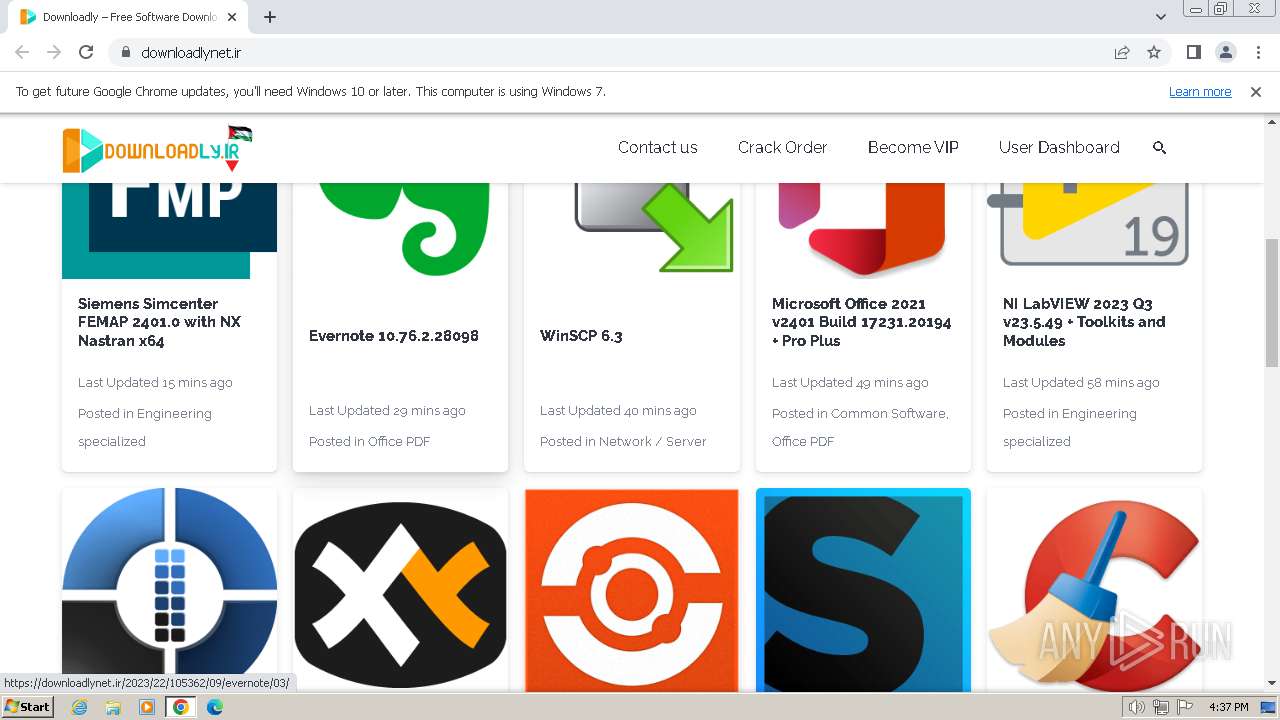Viewport: 1280px width, 720px height.
Task: Click the orange circular logo thumbnail
Action: (631, 589)
